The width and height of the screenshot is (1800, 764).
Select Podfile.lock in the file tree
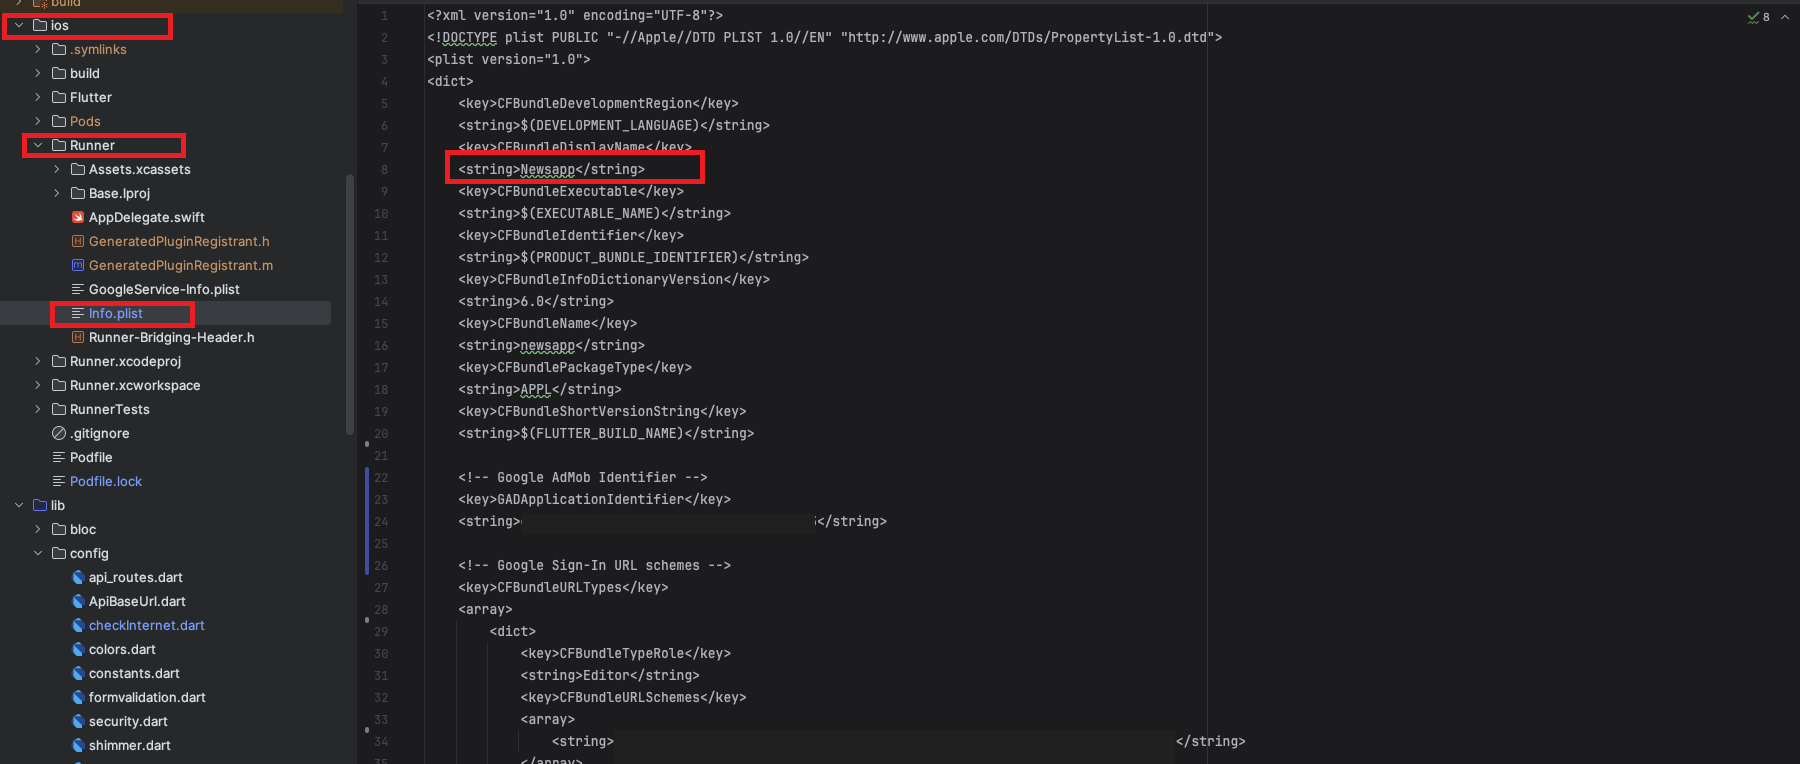tap(105, 481)
